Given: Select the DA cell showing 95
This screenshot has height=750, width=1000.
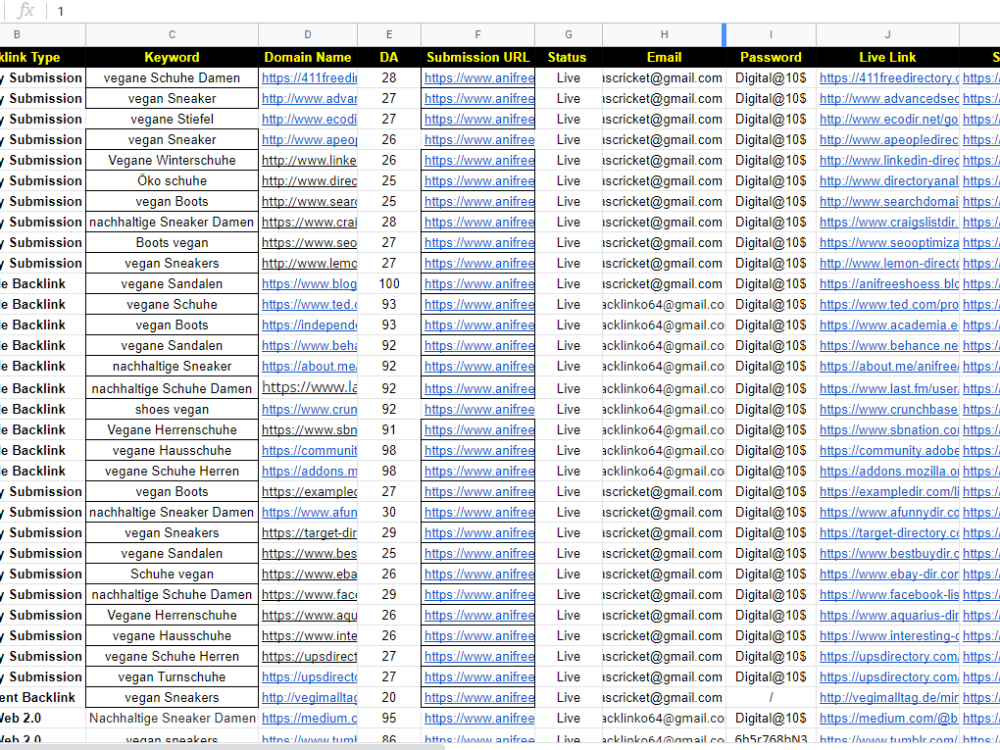Looking at the screenshot, I should tap(389, 718).
